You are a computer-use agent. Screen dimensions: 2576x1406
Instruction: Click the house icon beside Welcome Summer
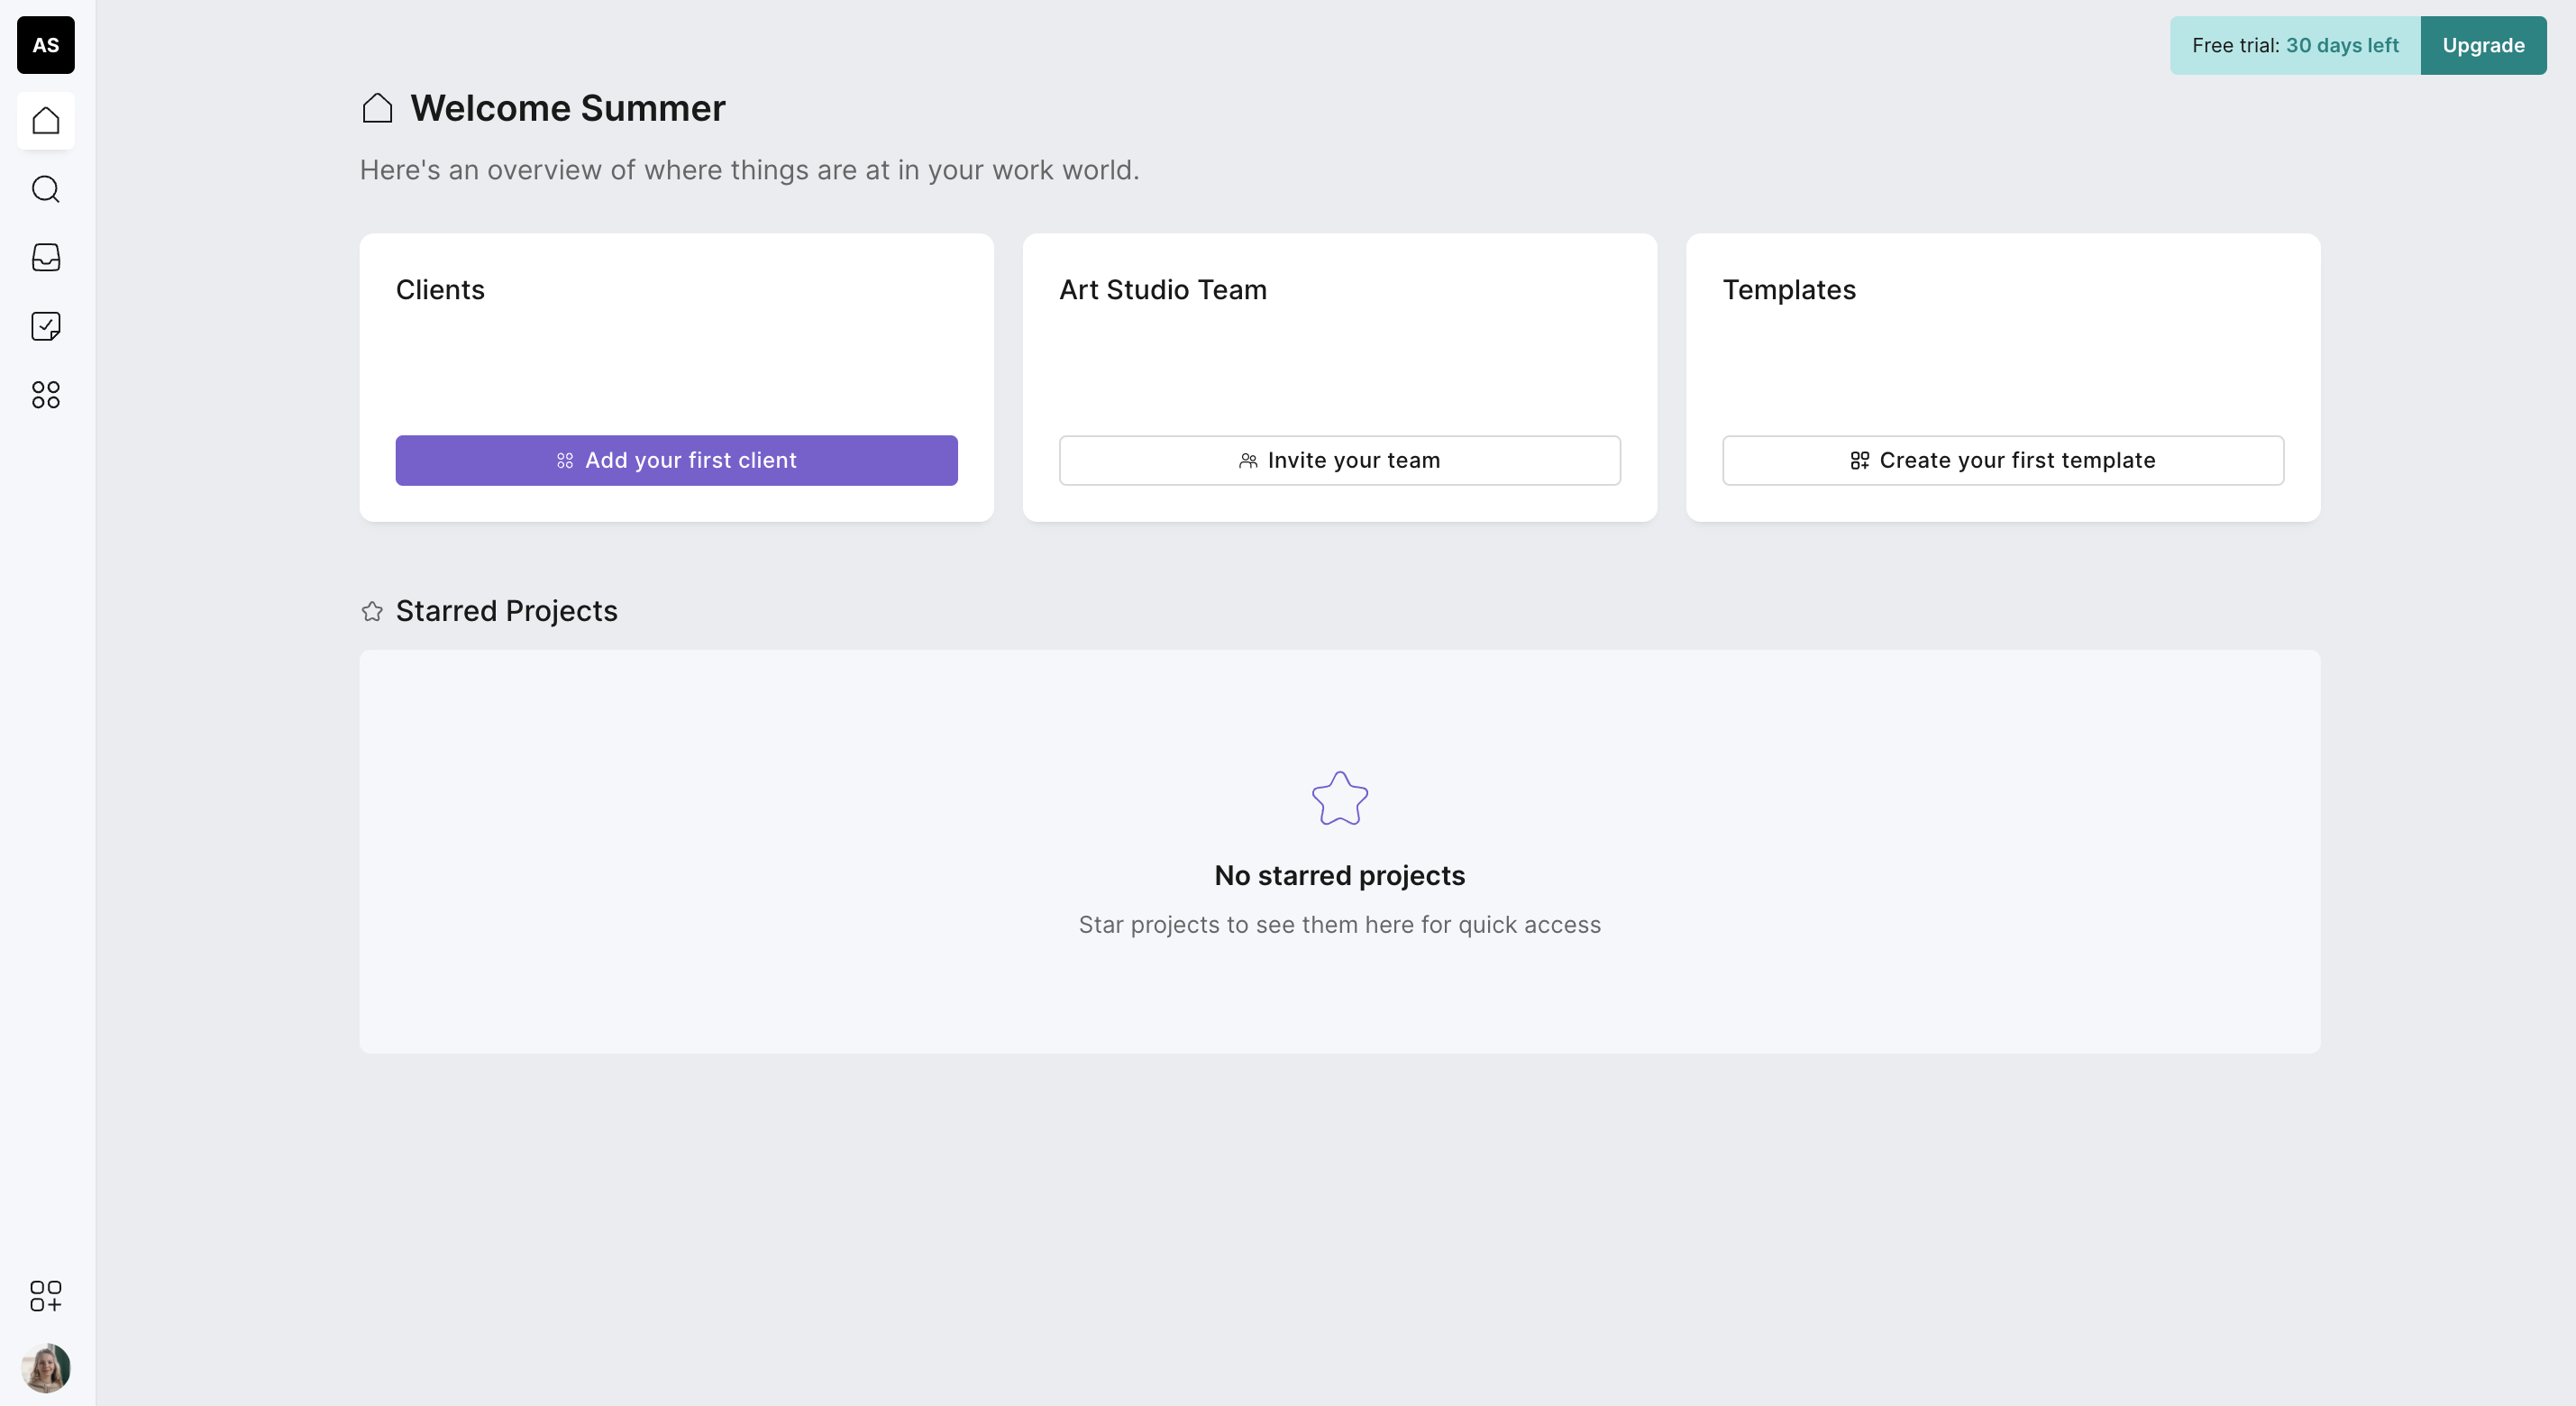[x=377, y=108]
